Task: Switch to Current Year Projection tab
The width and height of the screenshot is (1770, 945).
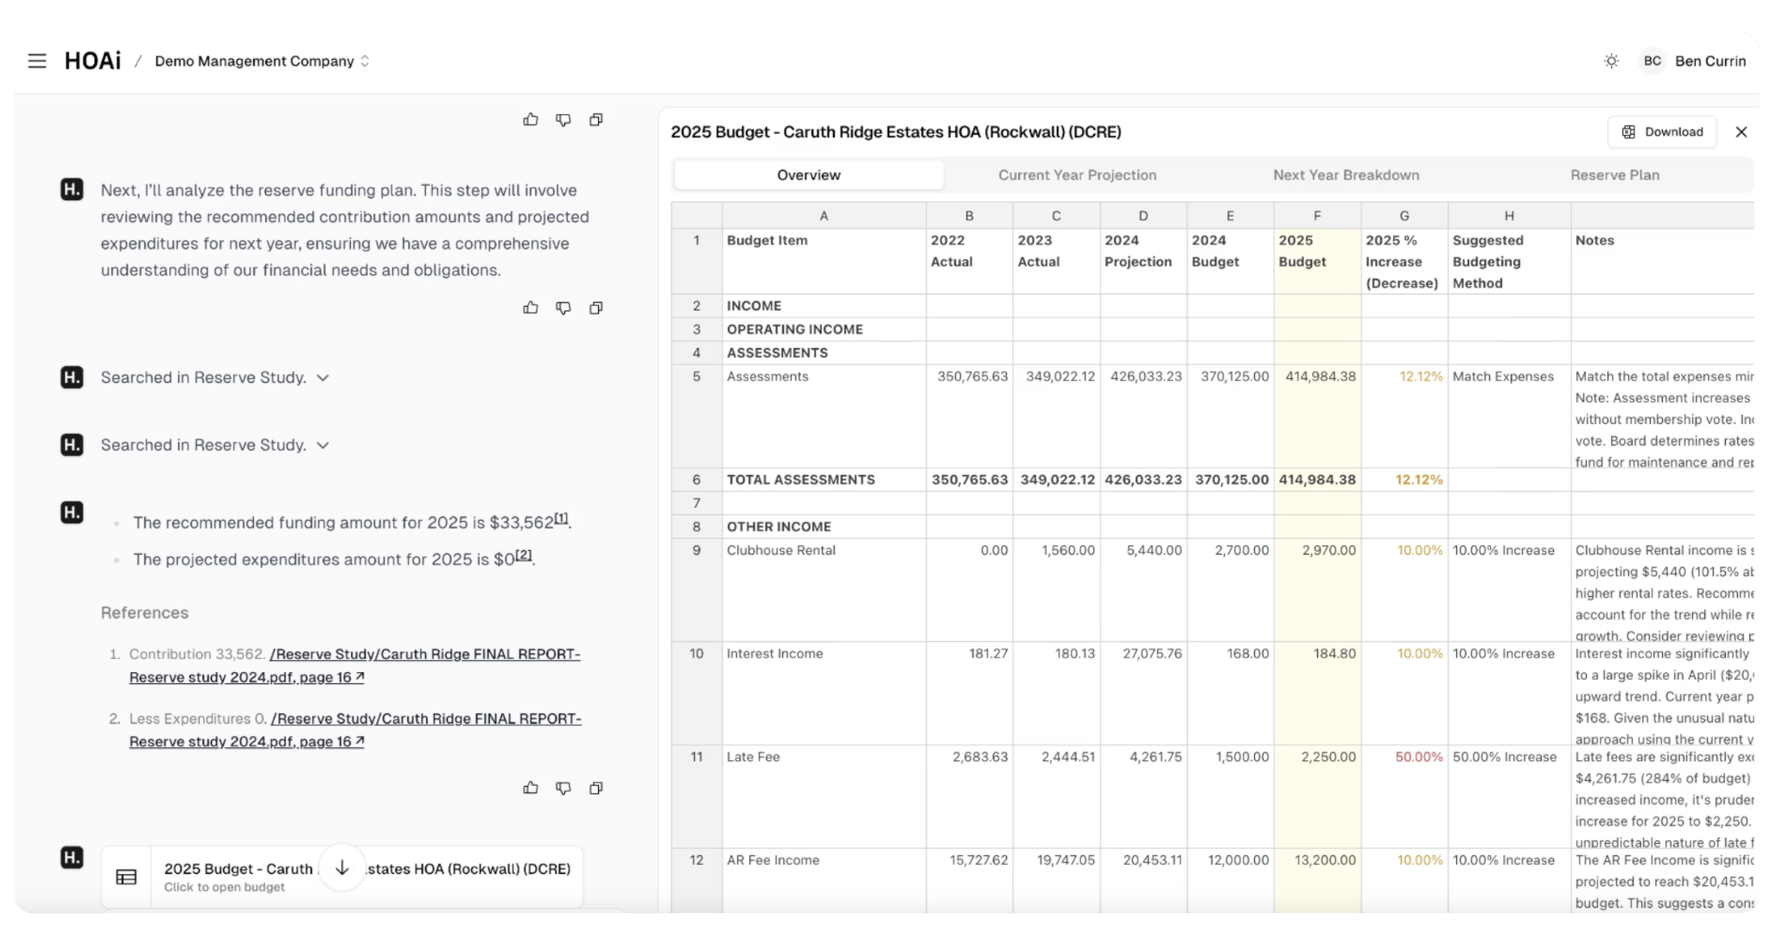Action: 1077,175
